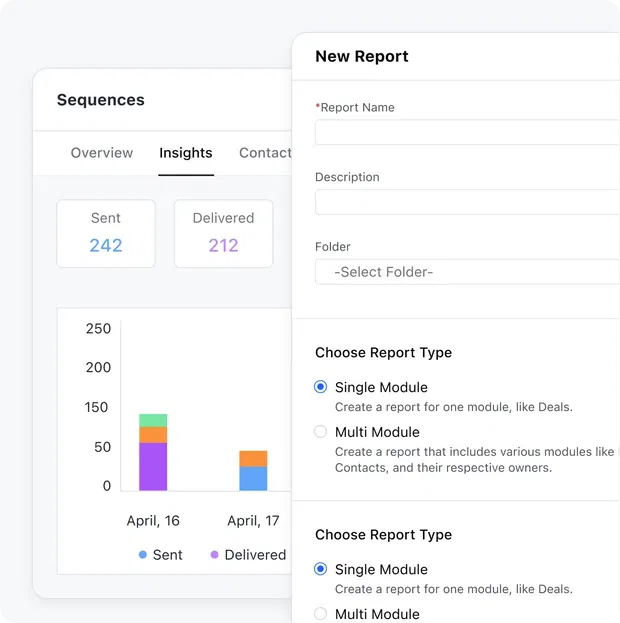Image resolution: width=620 pixels, height=623 pixels.
Task: Select Single Module in the upper Report Type section
Action: (320, 387)
